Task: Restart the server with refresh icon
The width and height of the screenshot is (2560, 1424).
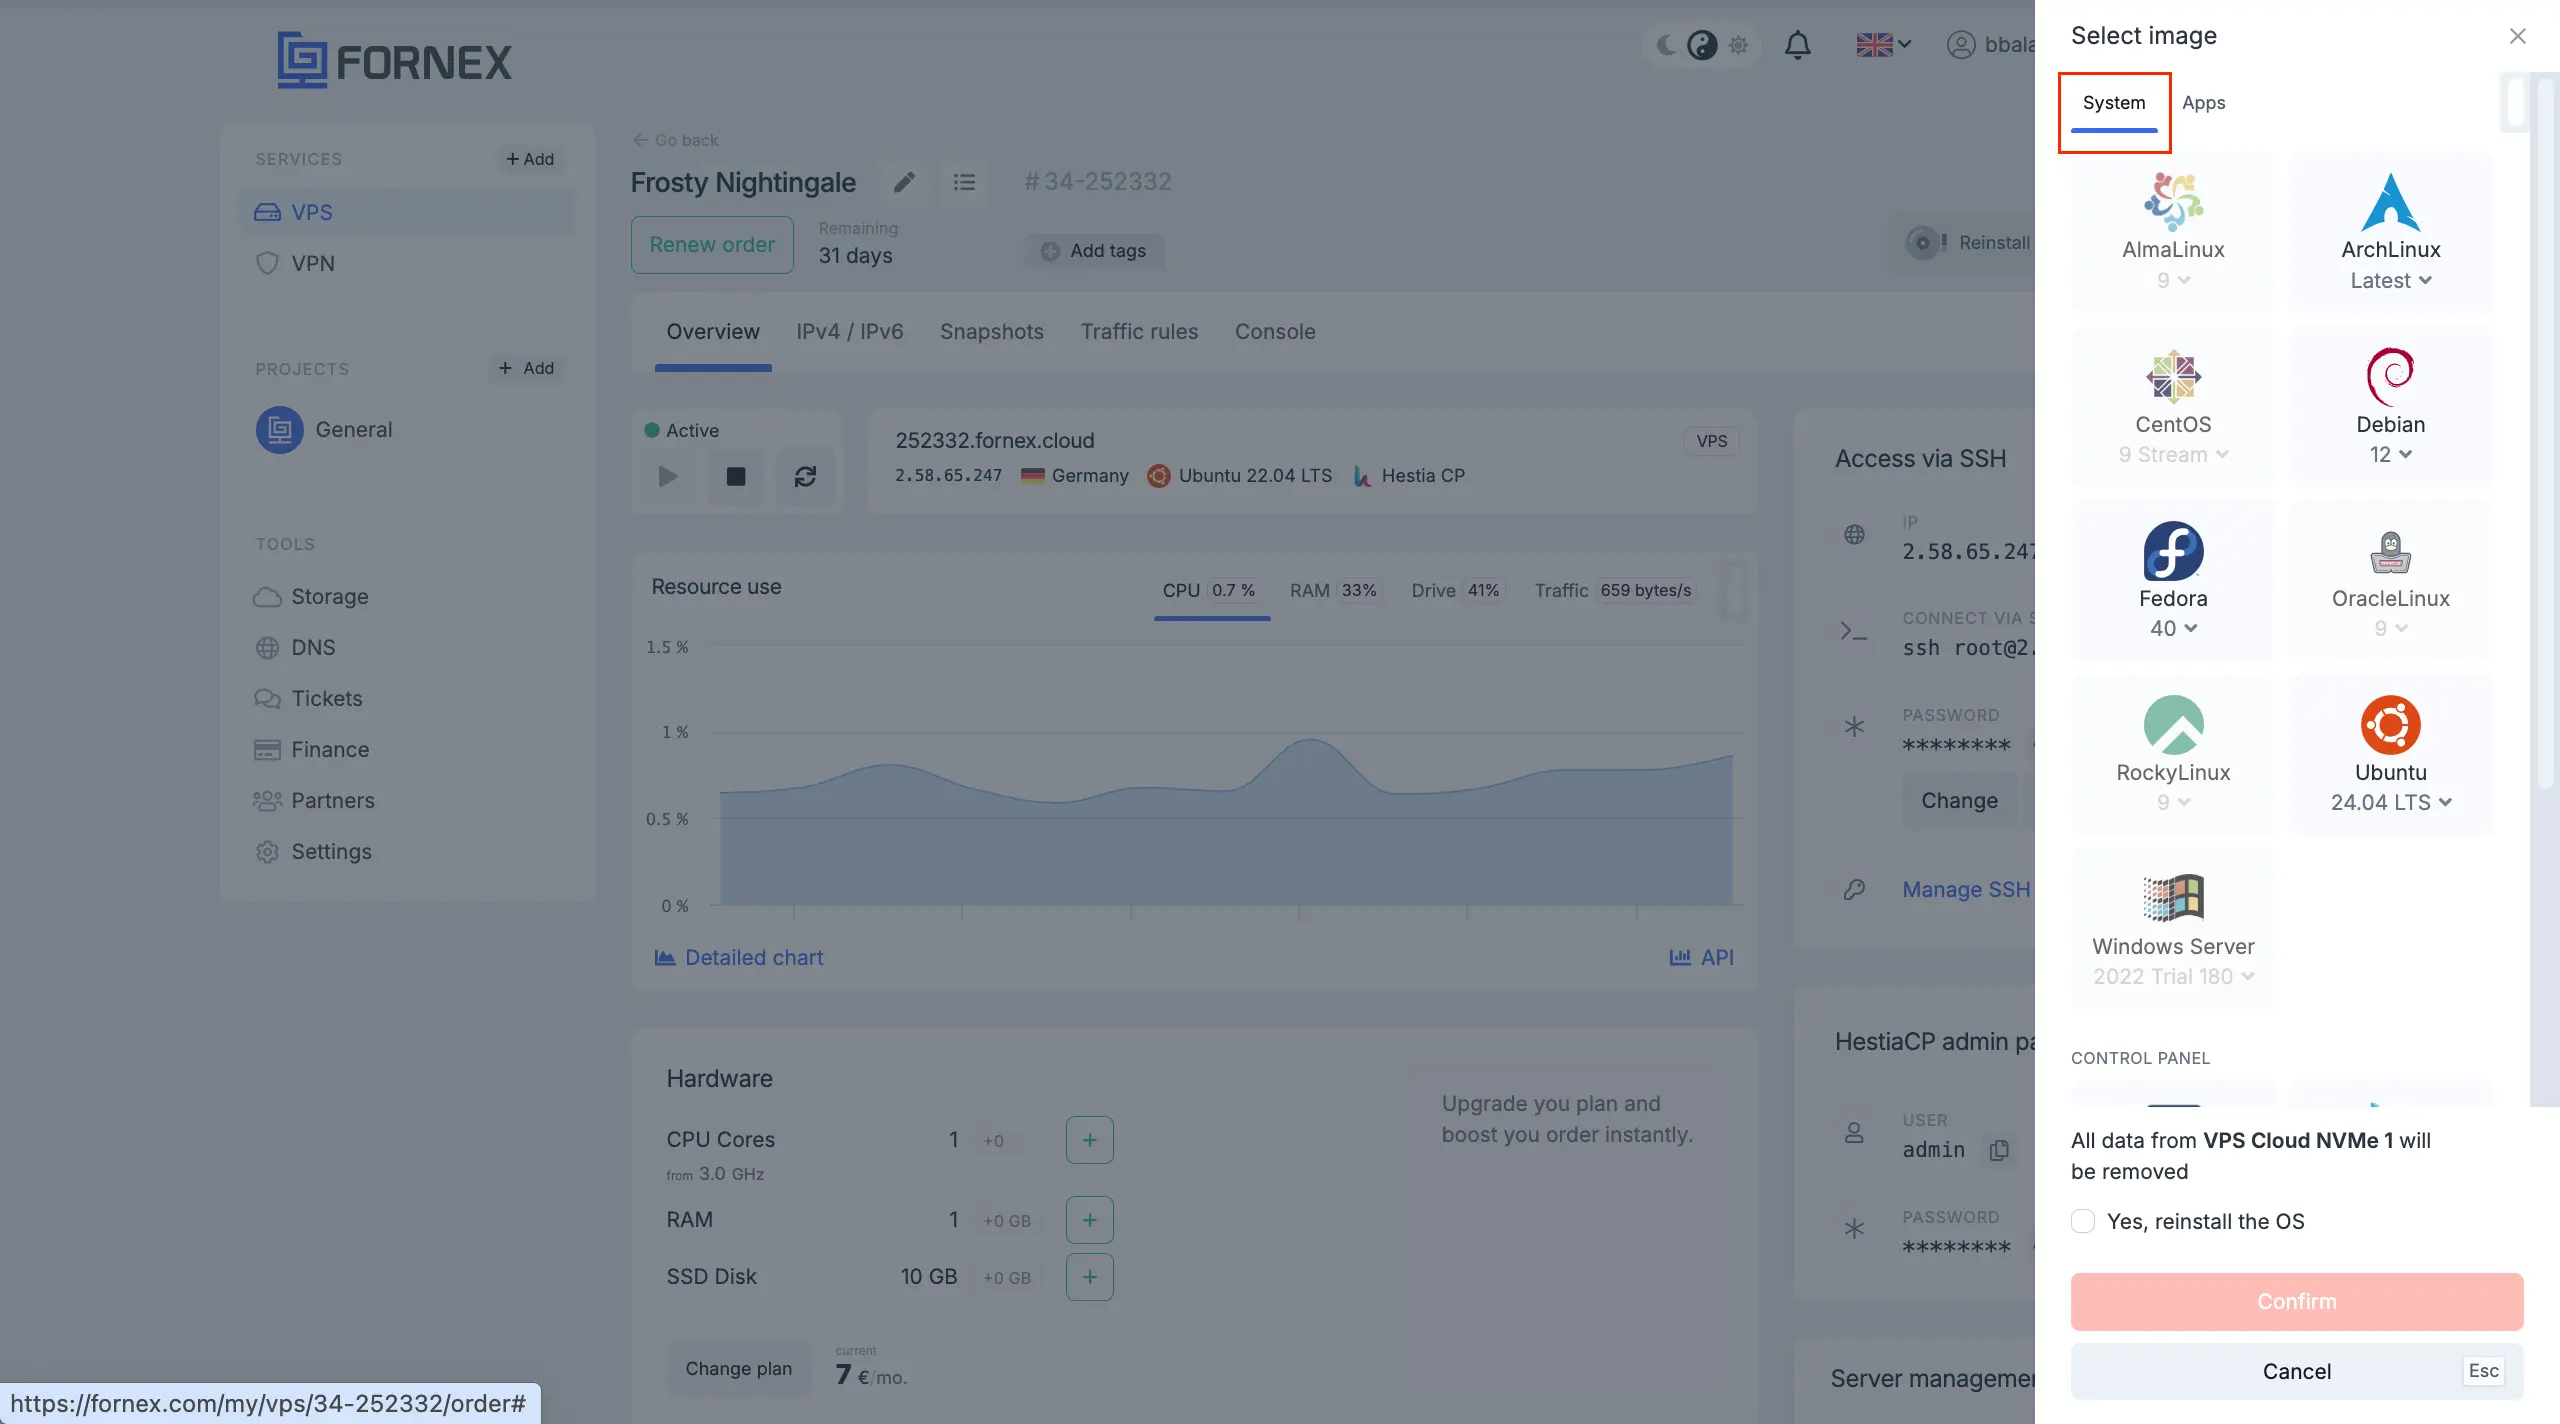Action: [805, 476]
